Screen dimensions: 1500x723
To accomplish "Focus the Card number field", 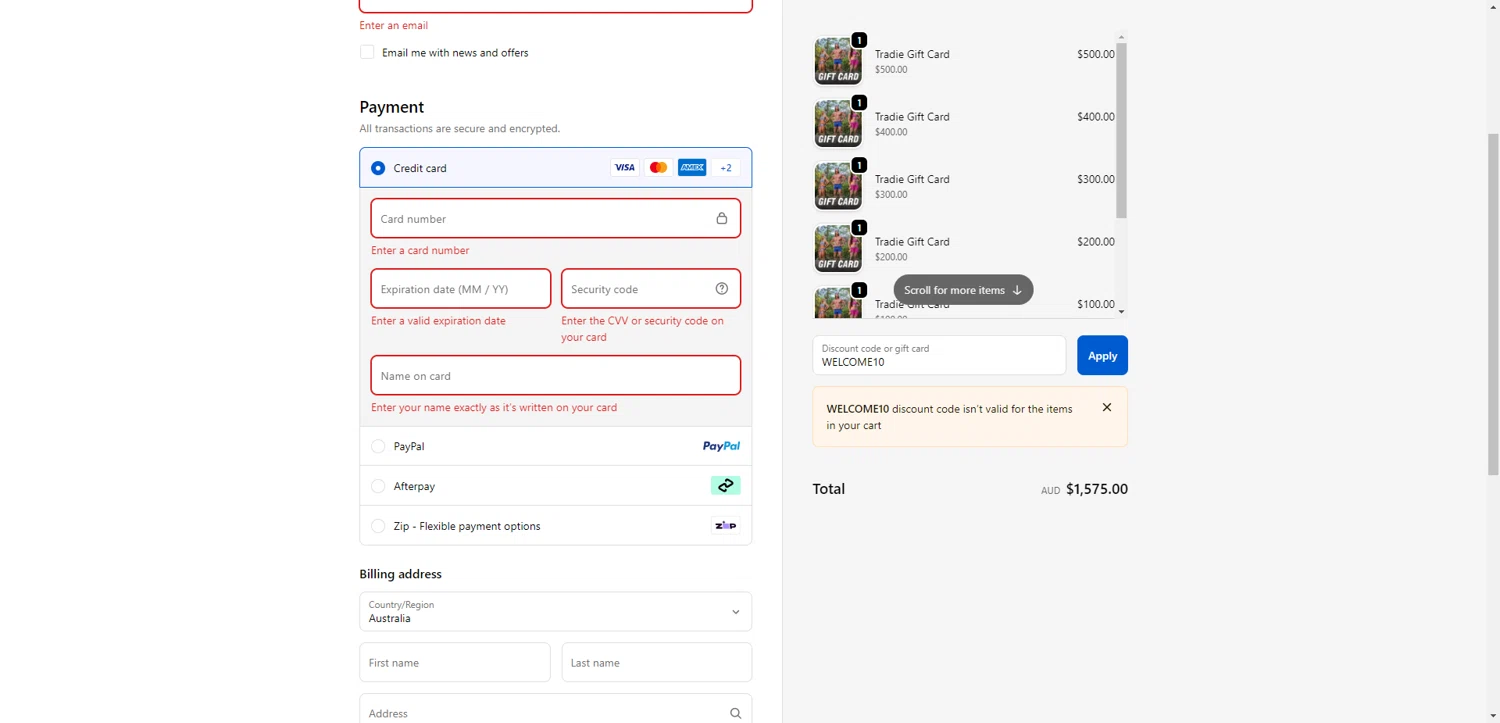I will pos(556,218).
